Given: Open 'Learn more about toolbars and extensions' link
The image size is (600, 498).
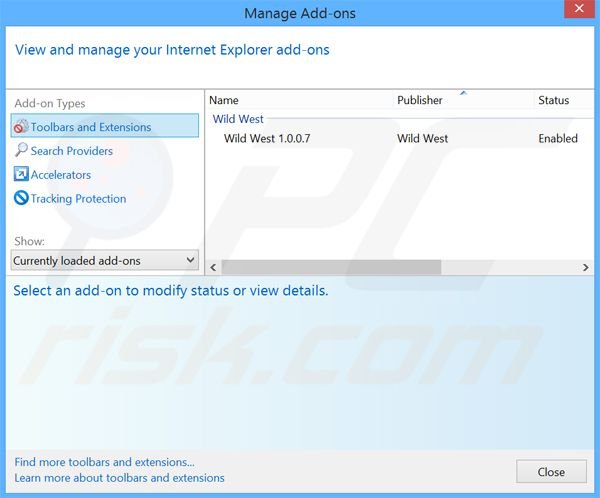Looking at the screenshot, I should tap(120, 478).
